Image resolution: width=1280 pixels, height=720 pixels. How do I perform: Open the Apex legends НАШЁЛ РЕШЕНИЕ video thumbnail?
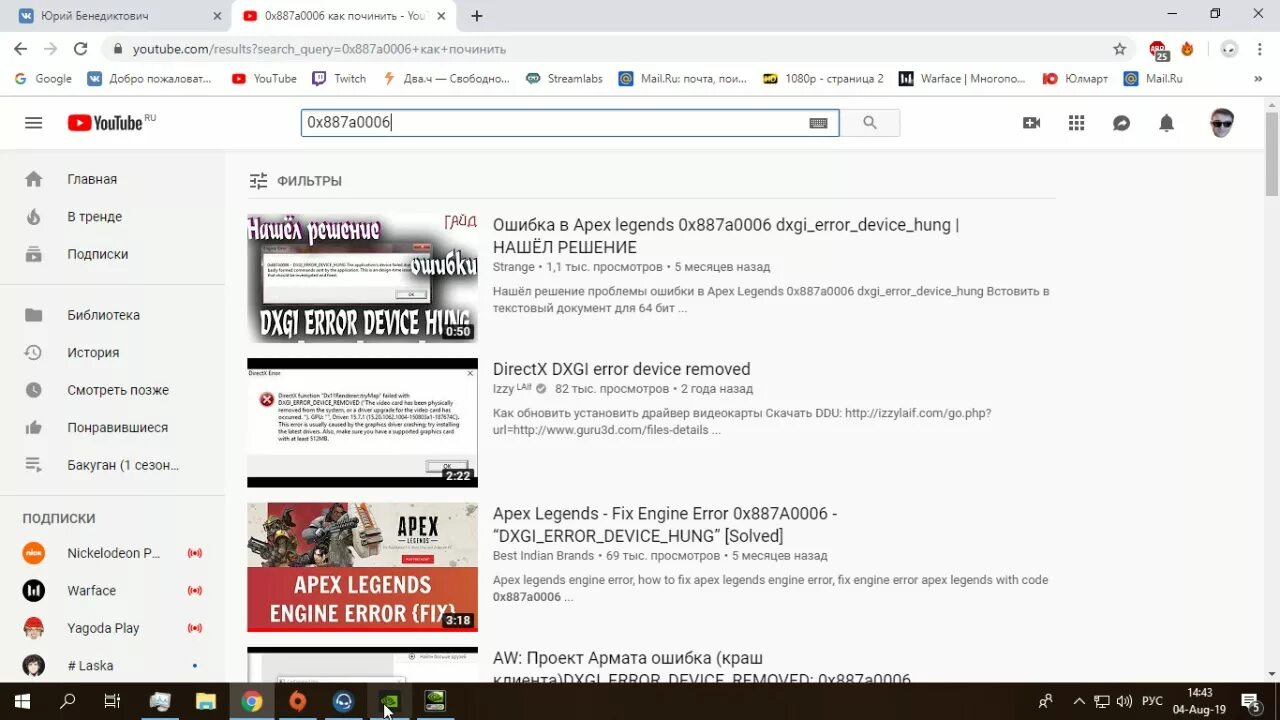362,278
